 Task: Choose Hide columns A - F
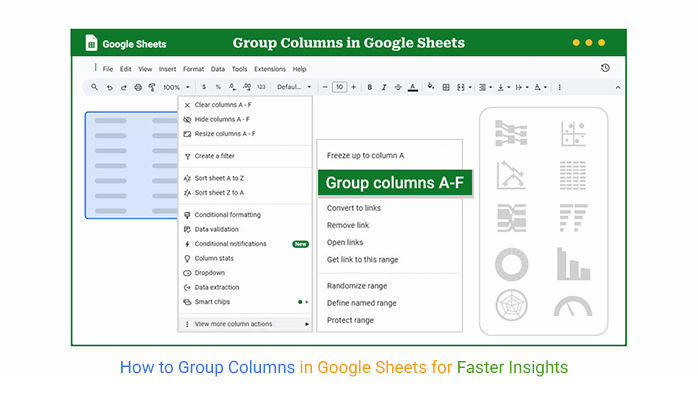pyautogui.click(x=224, y=119)
